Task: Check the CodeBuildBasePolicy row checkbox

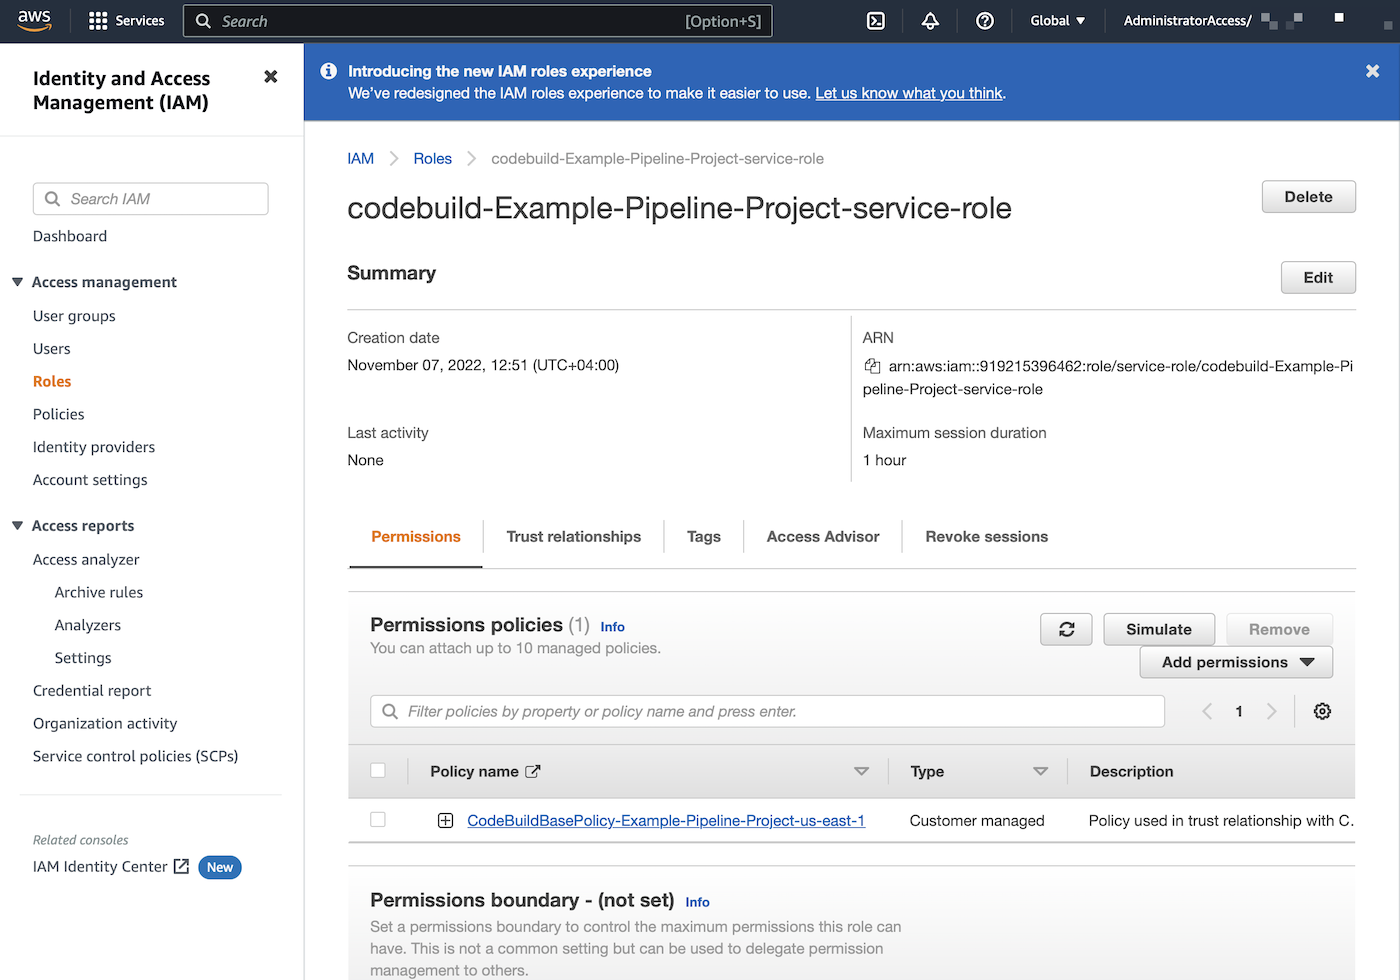Action: 378,820
